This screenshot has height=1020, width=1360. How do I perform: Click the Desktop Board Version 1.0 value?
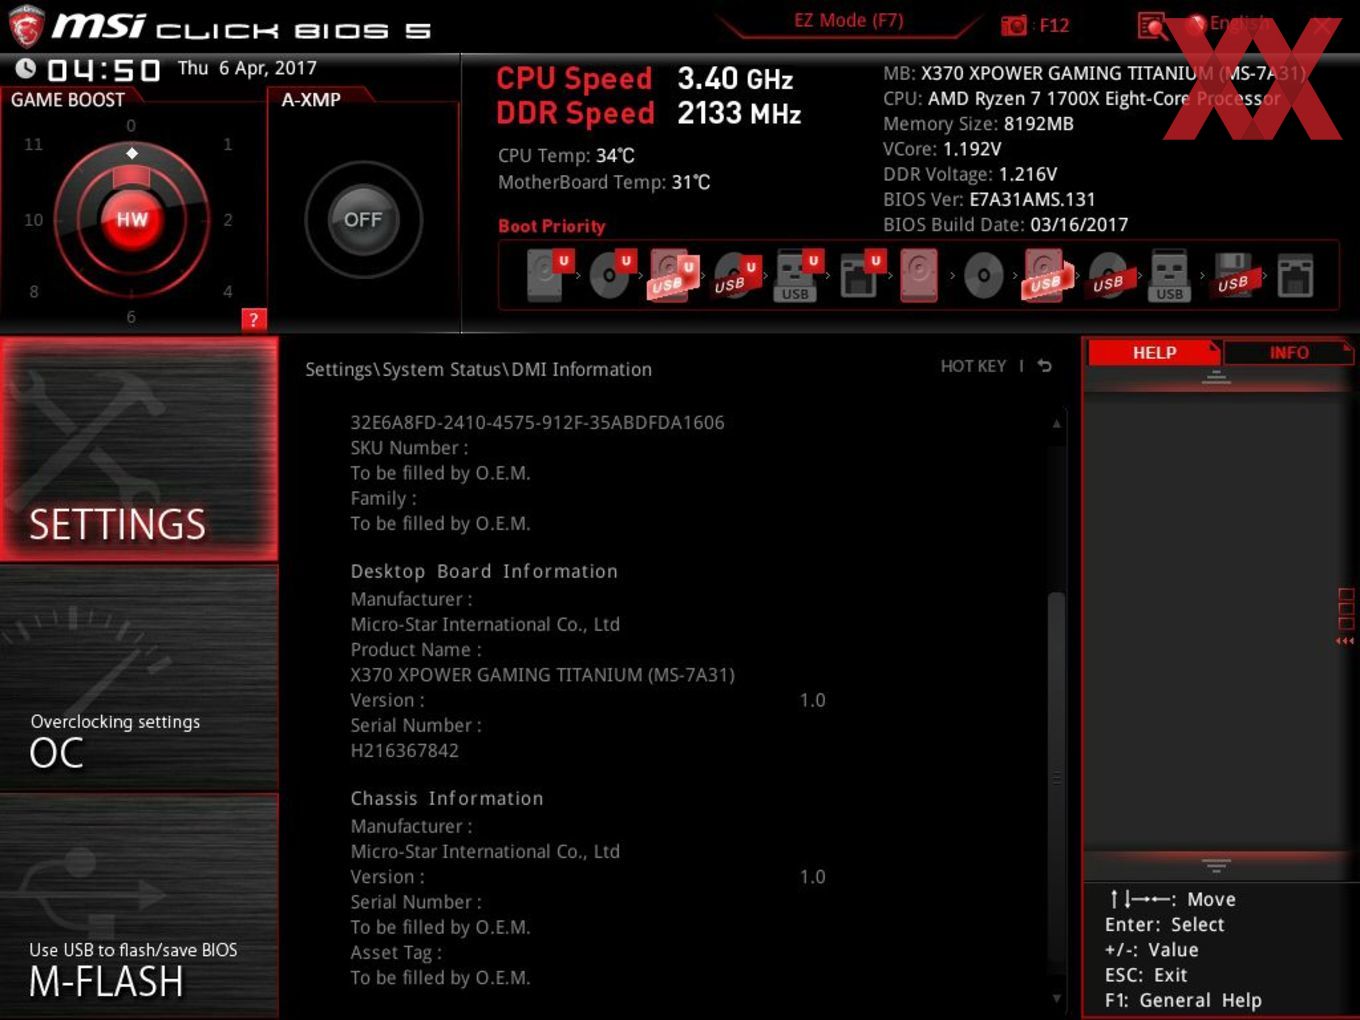812,700
